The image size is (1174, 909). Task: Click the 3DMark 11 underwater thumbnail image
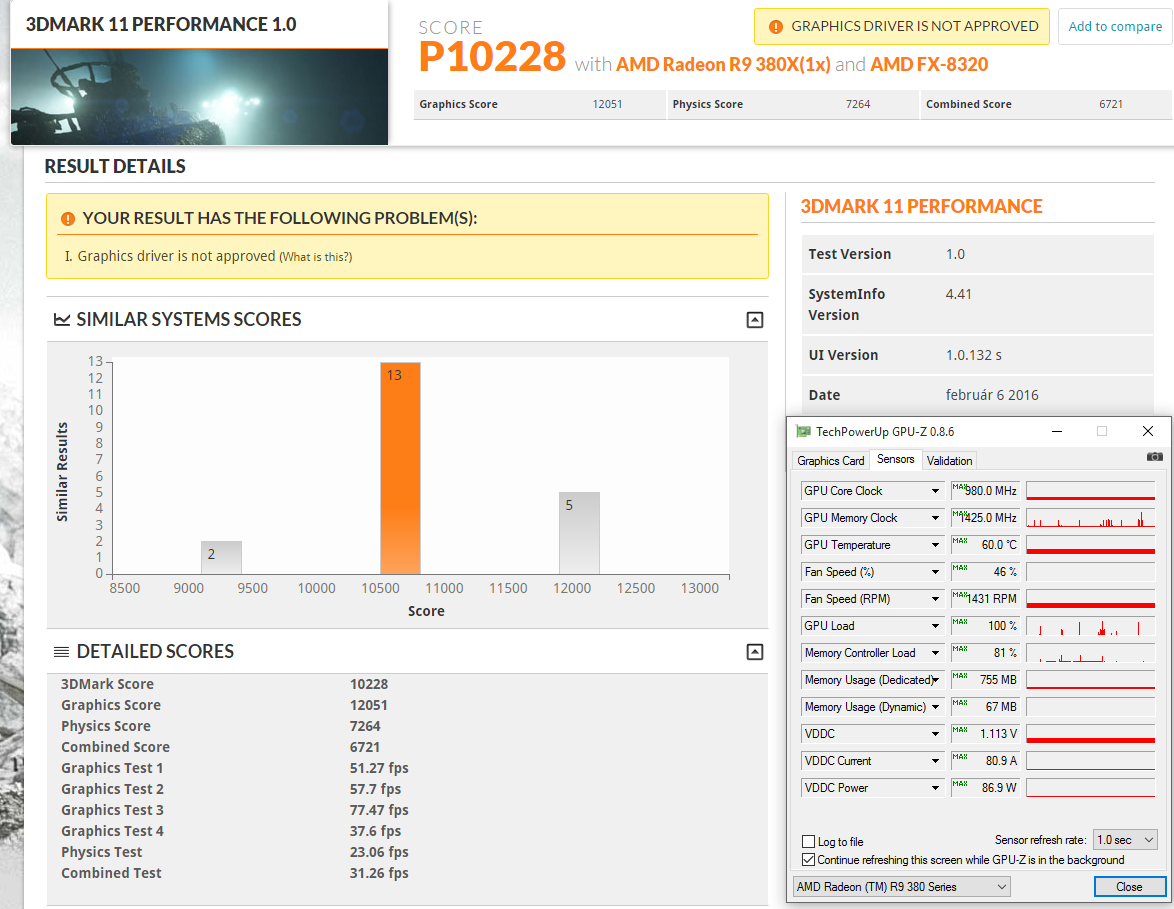[x=199, y=97]
